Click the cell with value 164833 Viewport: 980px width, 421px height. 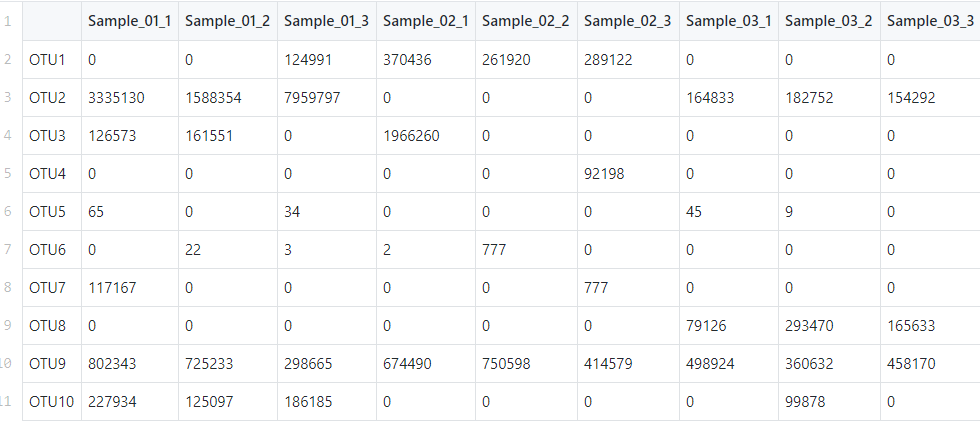coord(729,98)
